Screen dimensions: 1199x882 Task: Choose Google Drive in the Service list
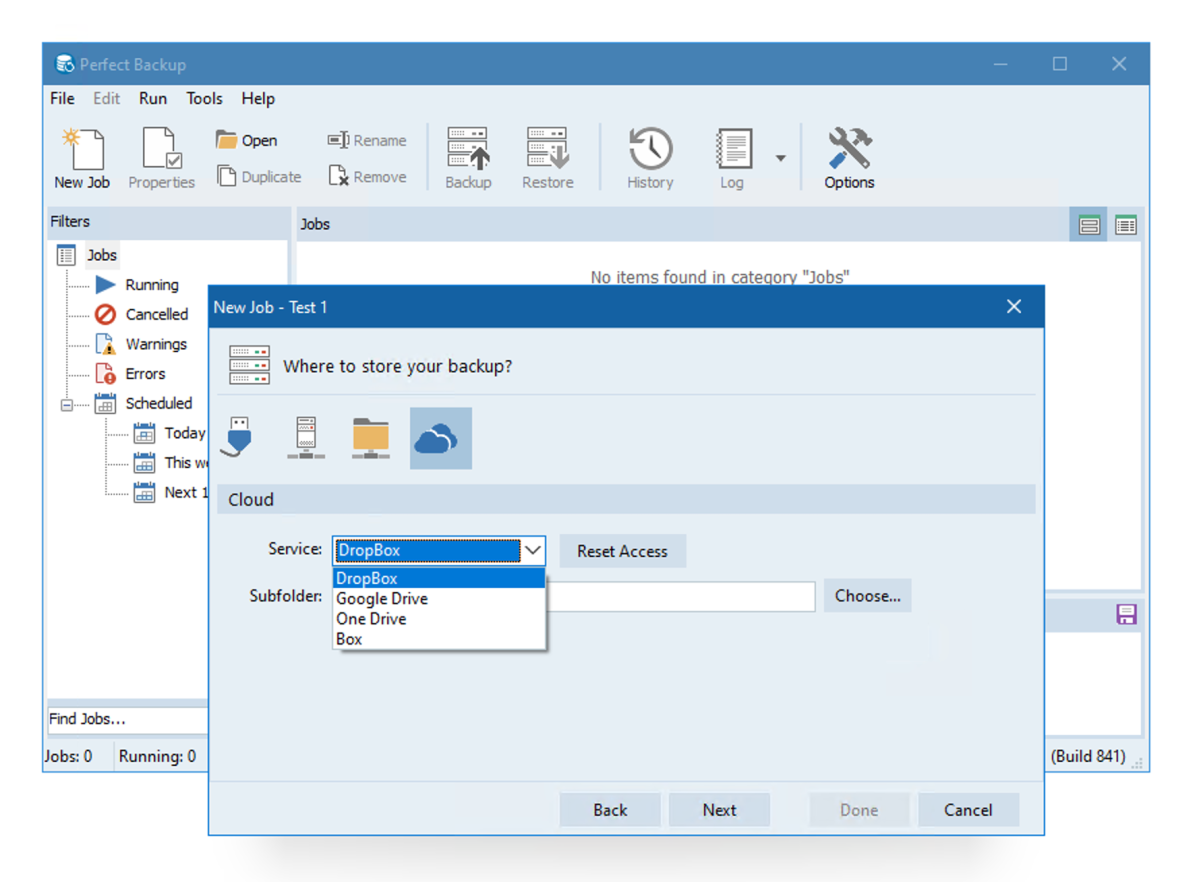tap(439, 598)
